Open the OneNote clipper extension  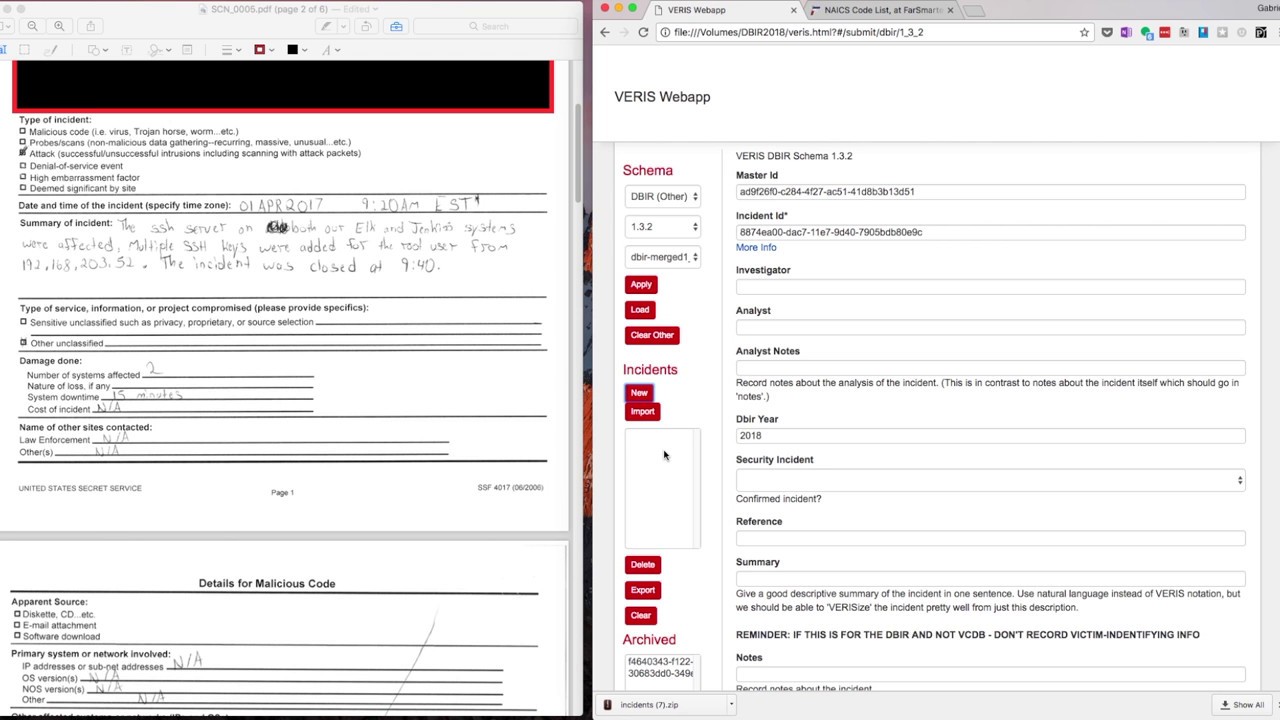(1126, 32)
